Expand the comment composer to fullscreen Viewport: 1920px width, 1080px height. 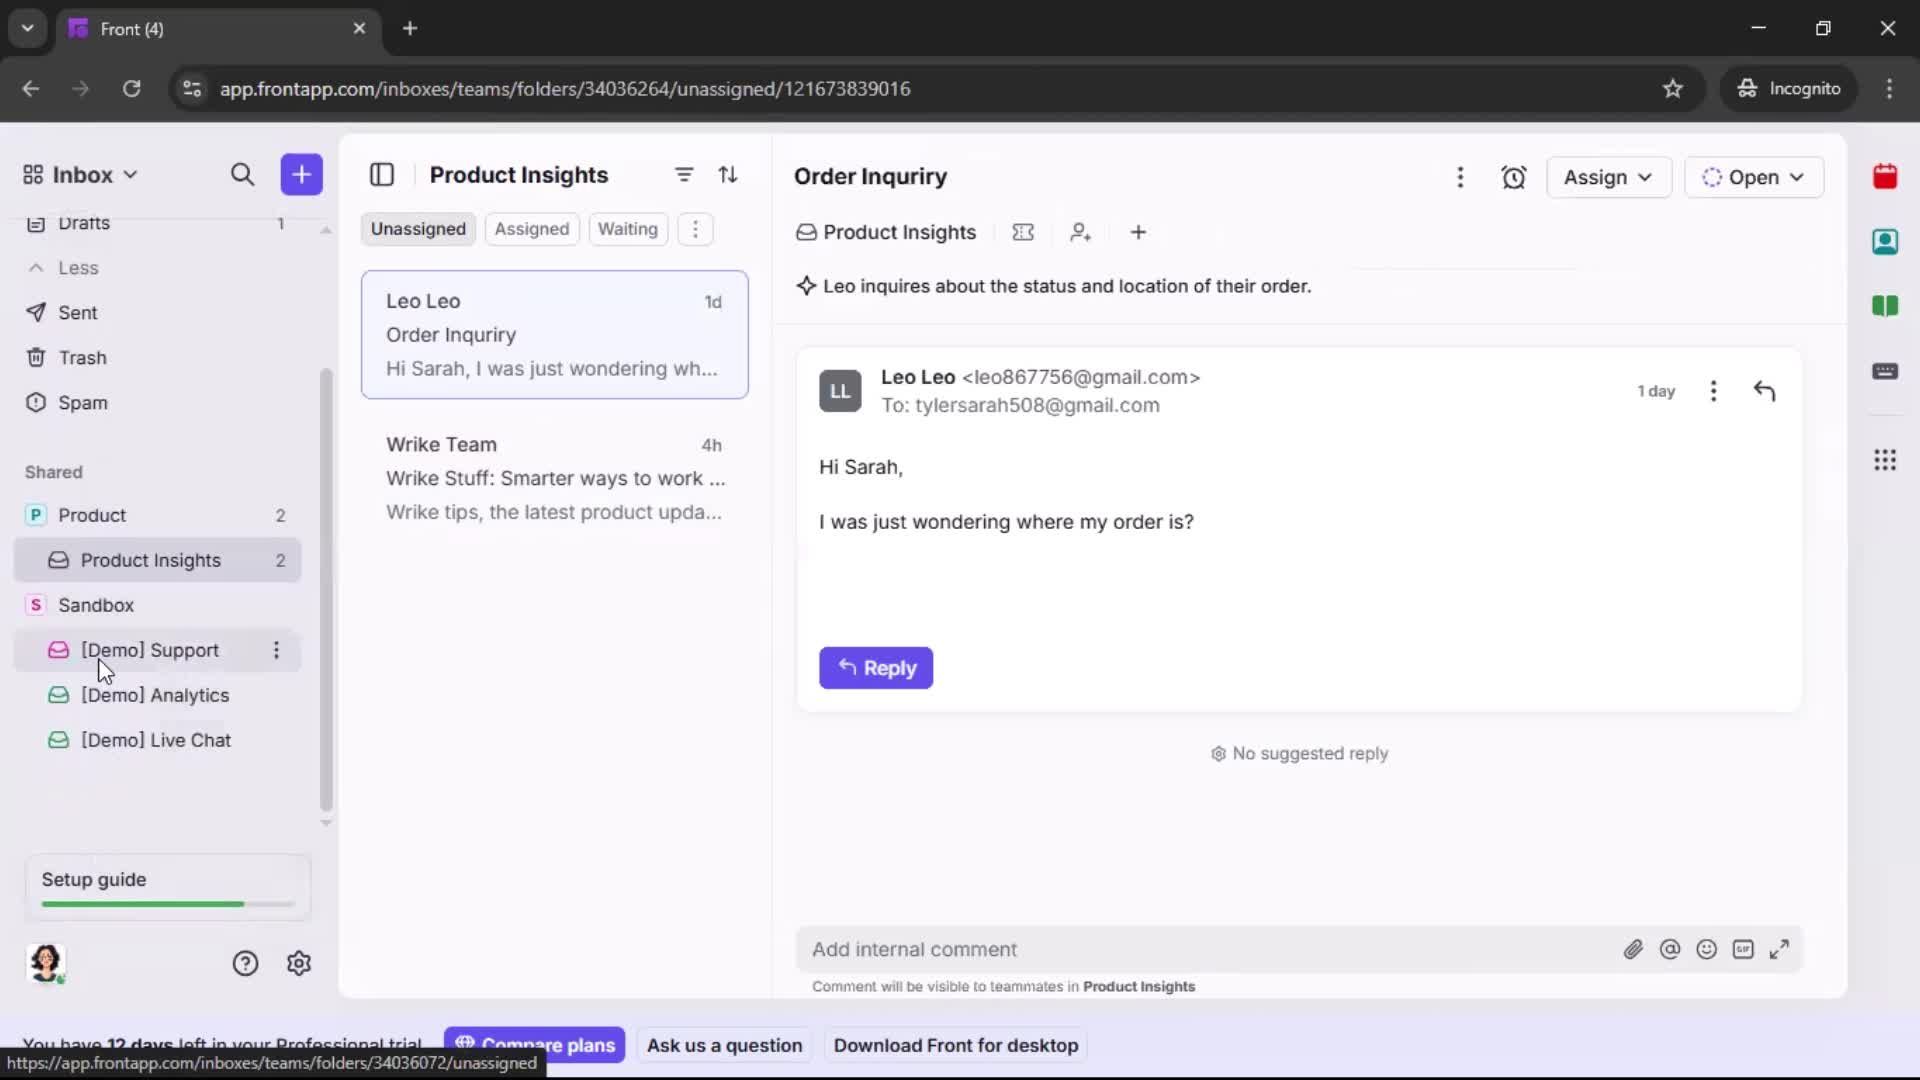click(1780, 950)
